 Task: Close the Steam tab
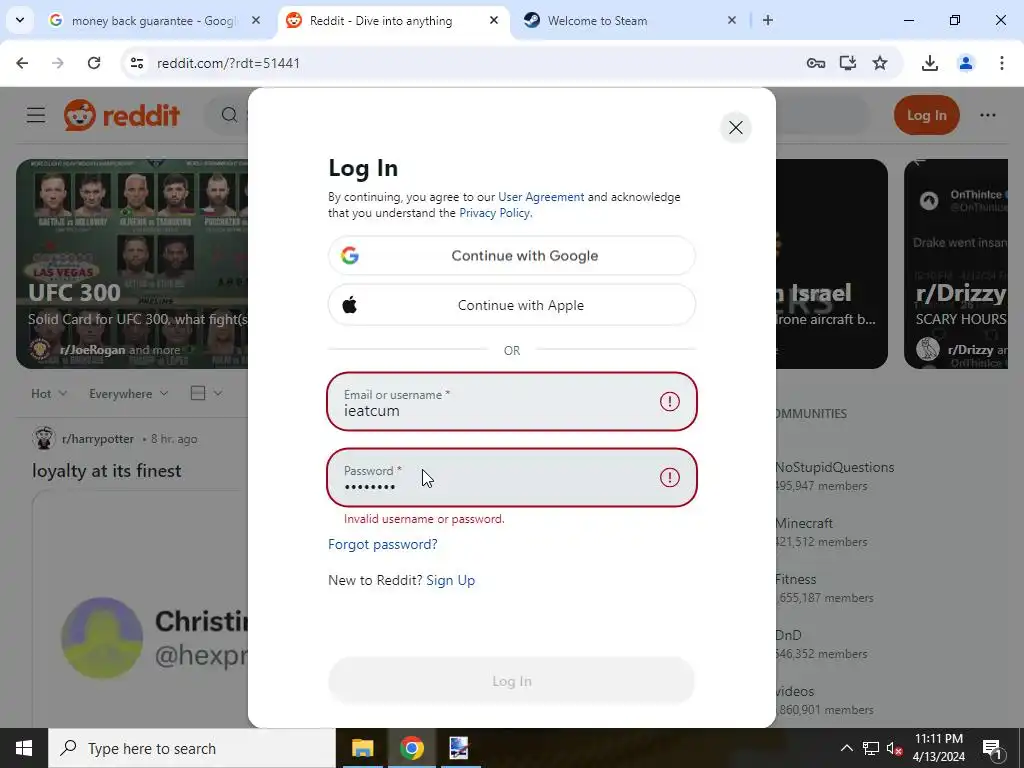(731, 20)
